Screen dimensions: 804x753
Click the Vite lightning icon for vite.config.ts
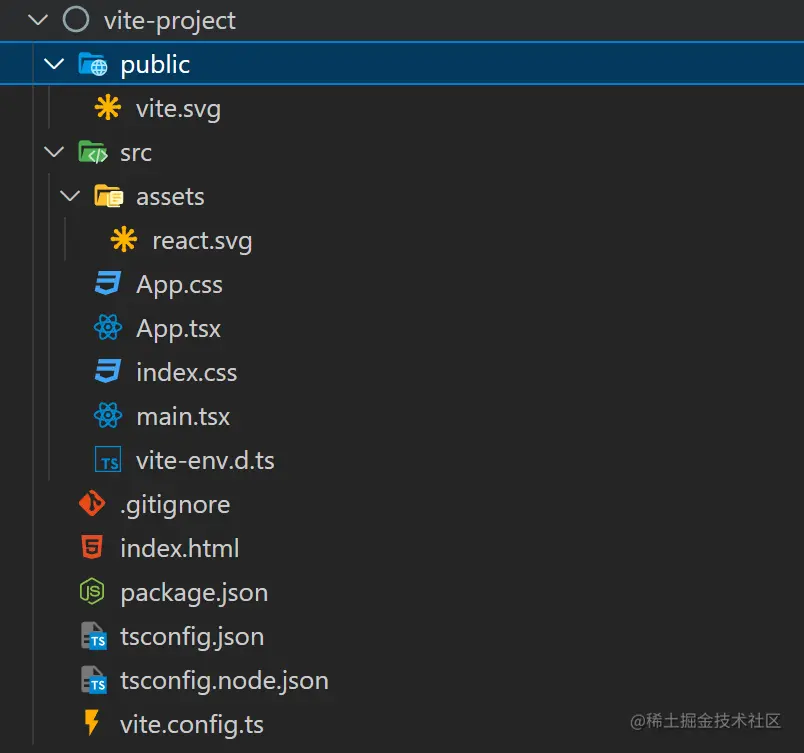point(92,723)
